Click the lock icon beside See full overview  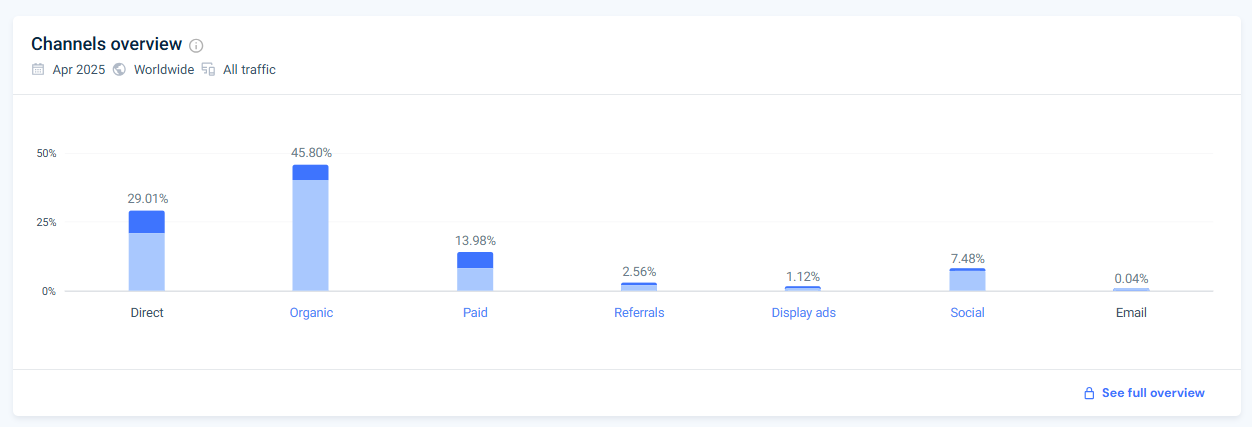(1089, 393)
